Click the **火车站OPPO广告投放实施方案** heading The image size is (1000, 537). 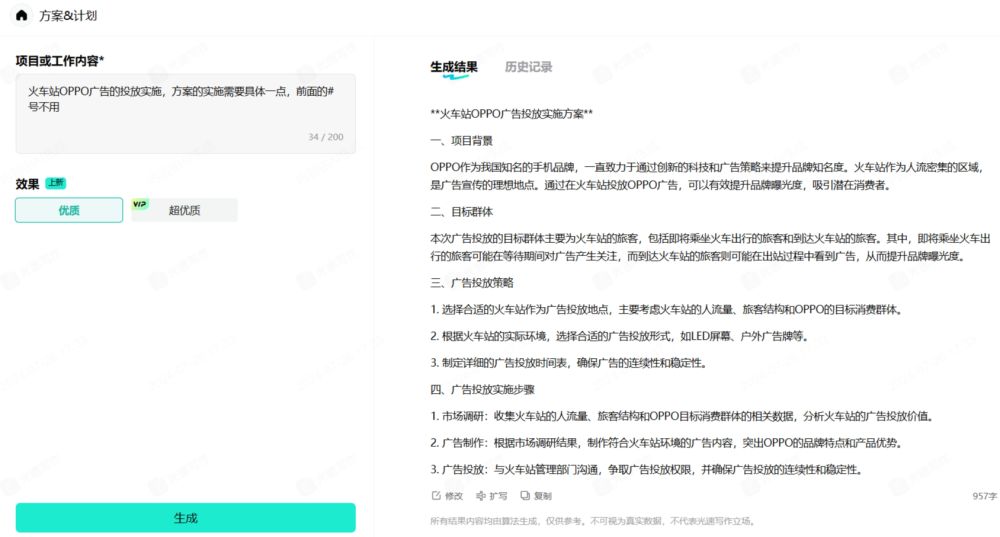pos(511,114)
